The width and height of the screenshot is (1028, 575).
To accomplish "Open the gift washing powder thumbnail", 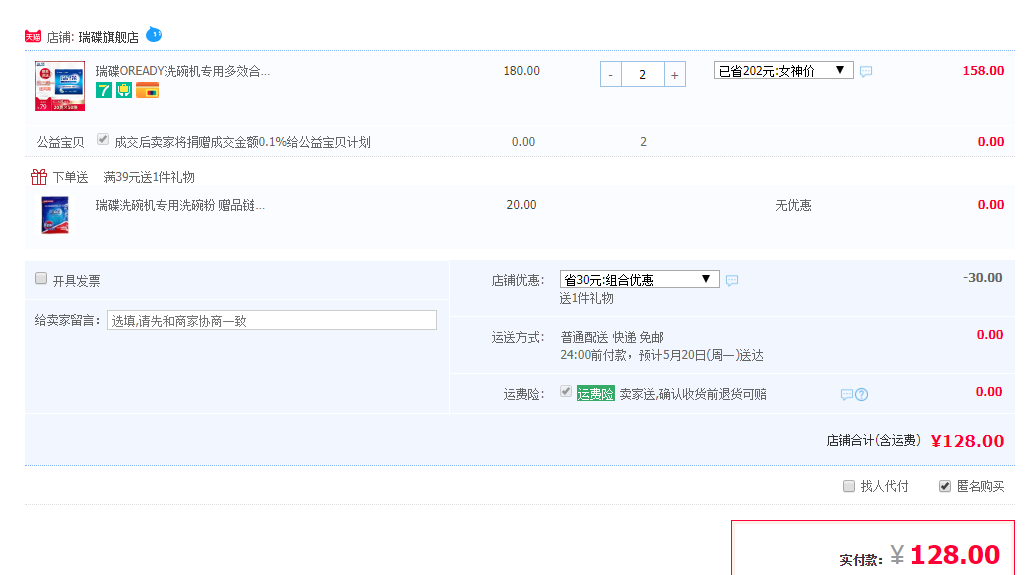I will pos(55,215).
